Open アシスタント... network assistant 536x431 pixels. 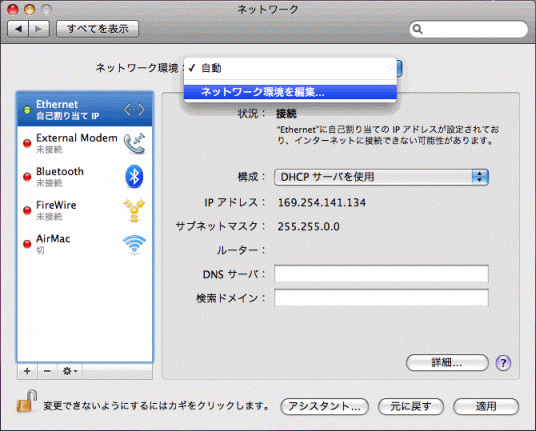click(324, 406)
